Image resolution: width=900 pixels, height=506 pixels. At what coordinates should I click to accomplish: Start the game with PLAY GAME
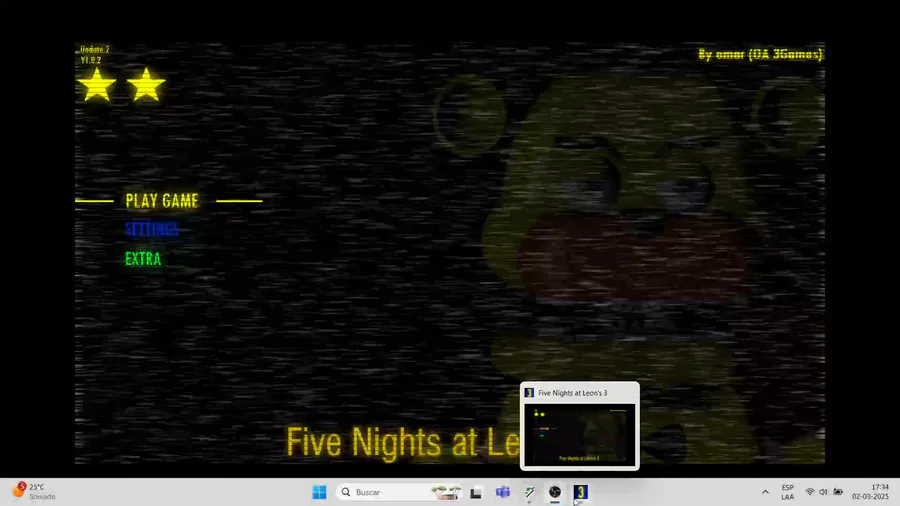click(x=162, y=201)
